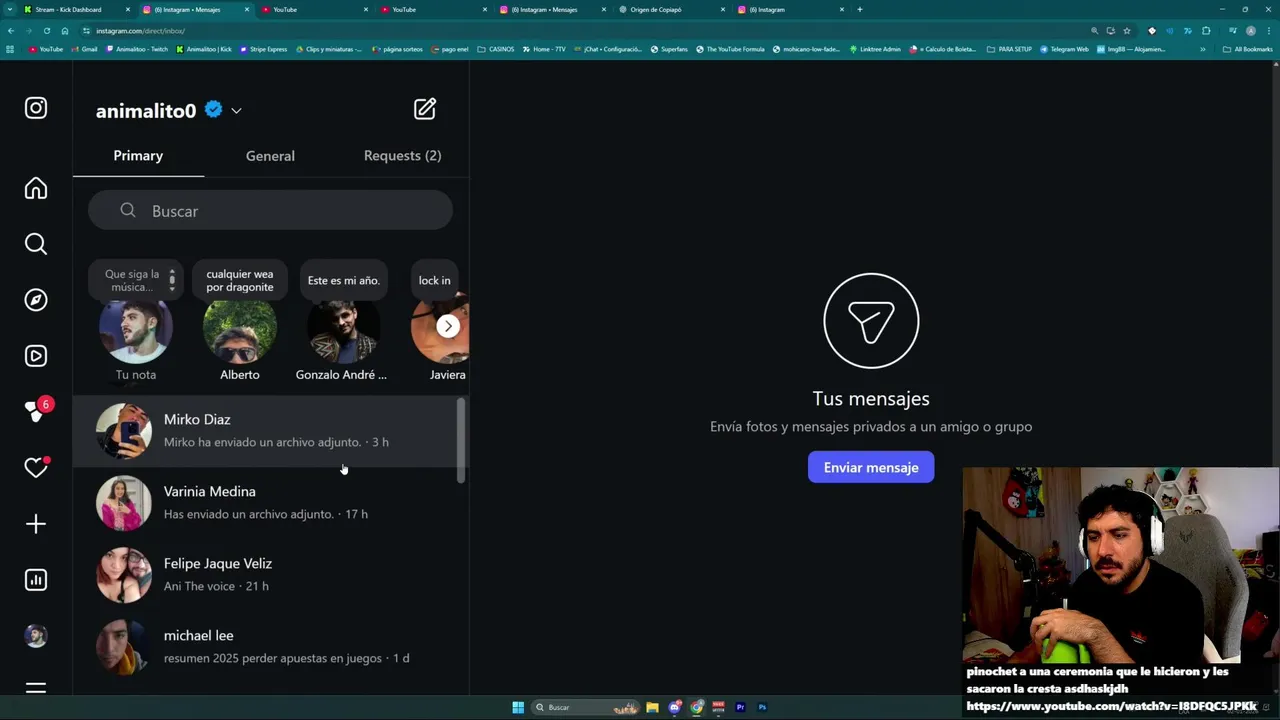Click the paper plane messages icon
The image size is (1280, 720).
point(871,321)
